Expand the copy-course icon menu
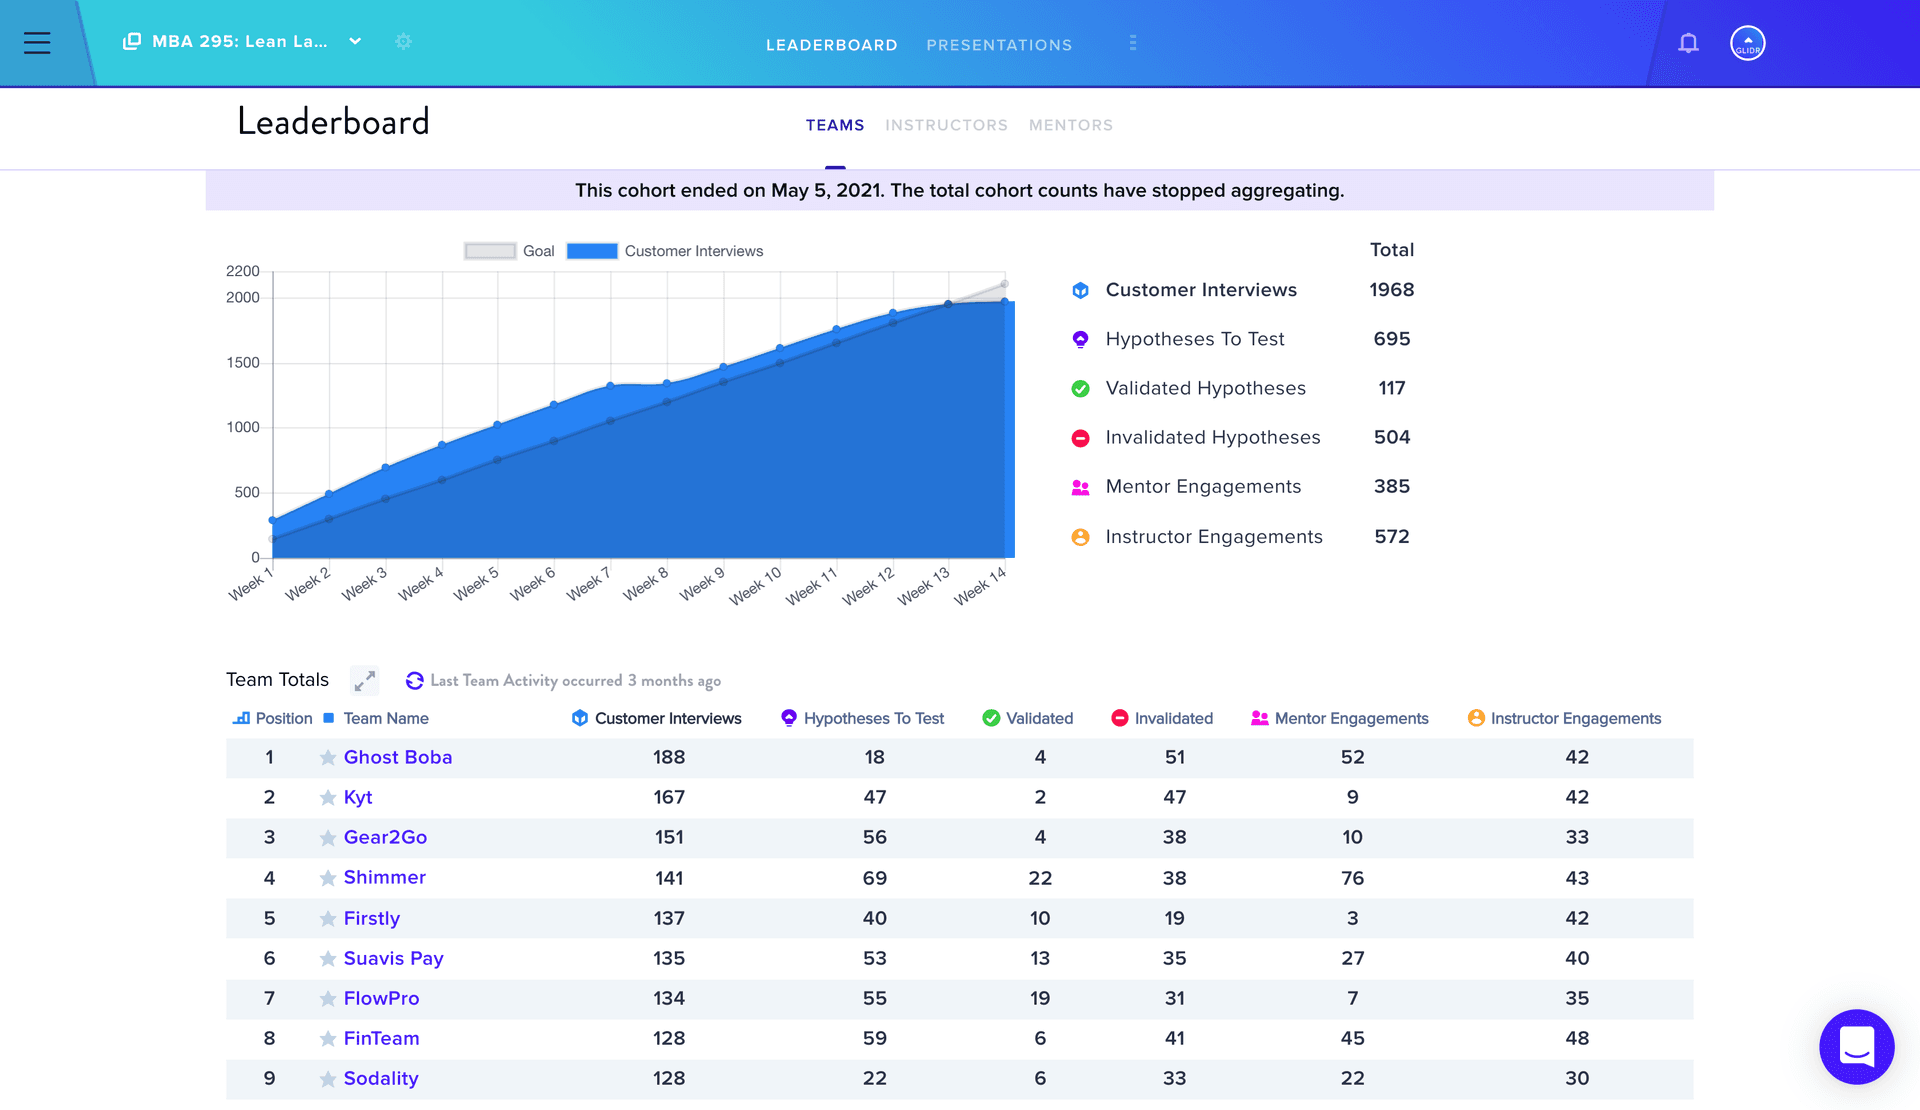 [x=129, y=41]
